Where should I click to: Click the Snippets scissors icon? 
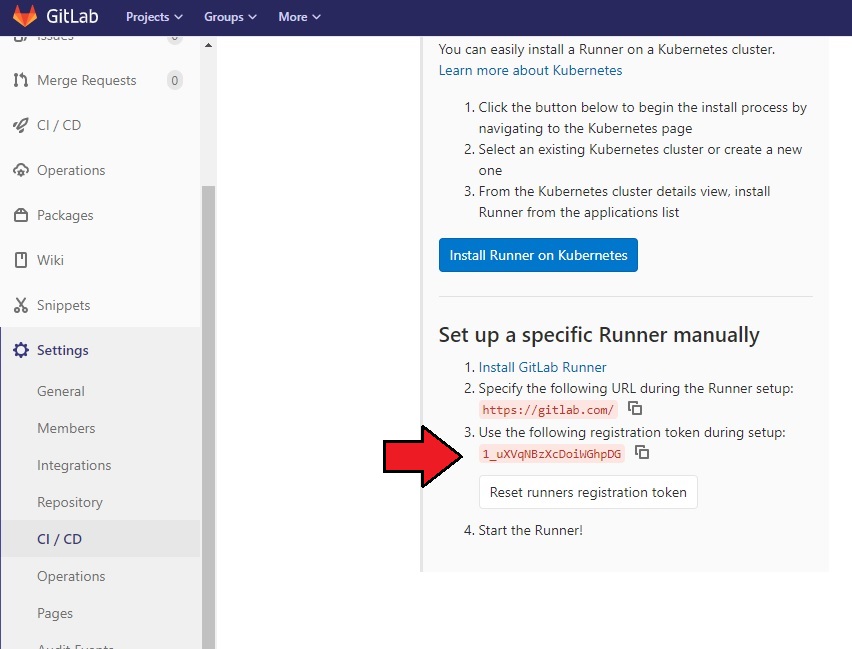click(20, 305)
